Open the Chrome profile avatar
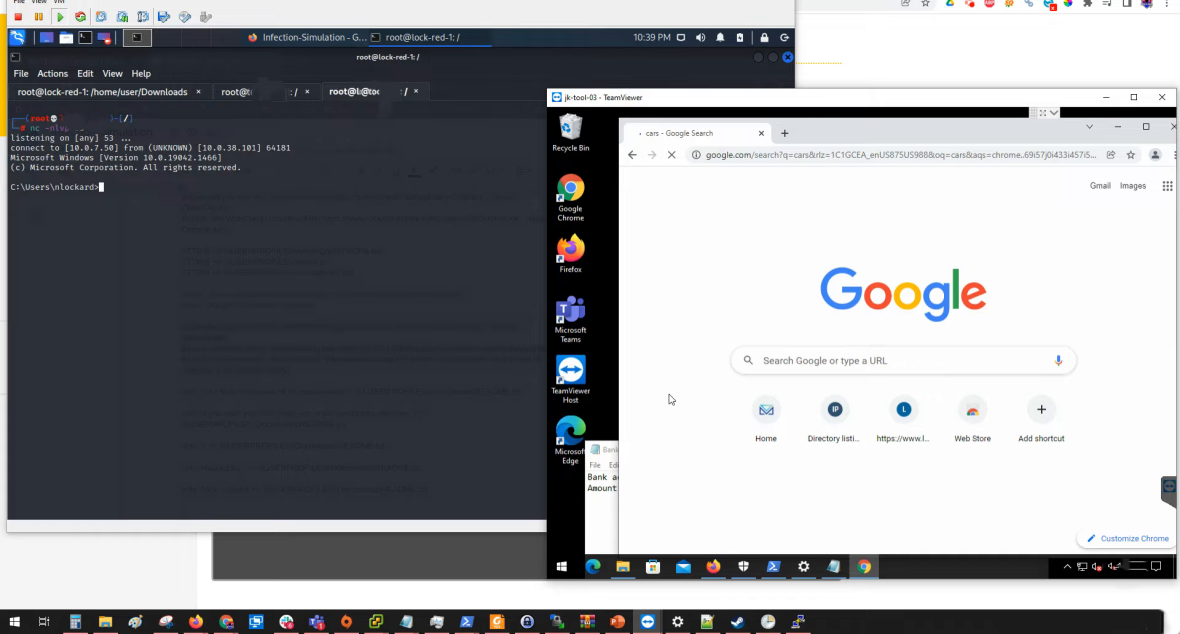The height and width of the screenshot is (634, 1180). [x=1155, y=155]
